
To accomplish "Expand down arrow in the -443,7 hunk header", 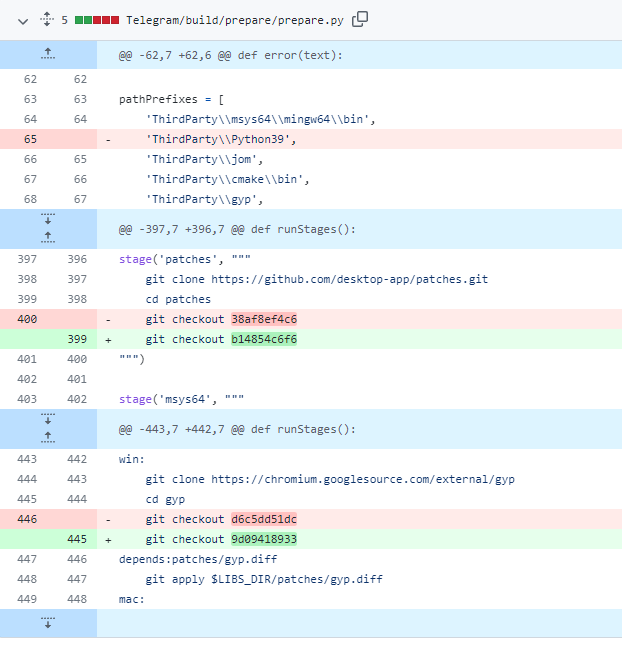I will tap(48, 419).
